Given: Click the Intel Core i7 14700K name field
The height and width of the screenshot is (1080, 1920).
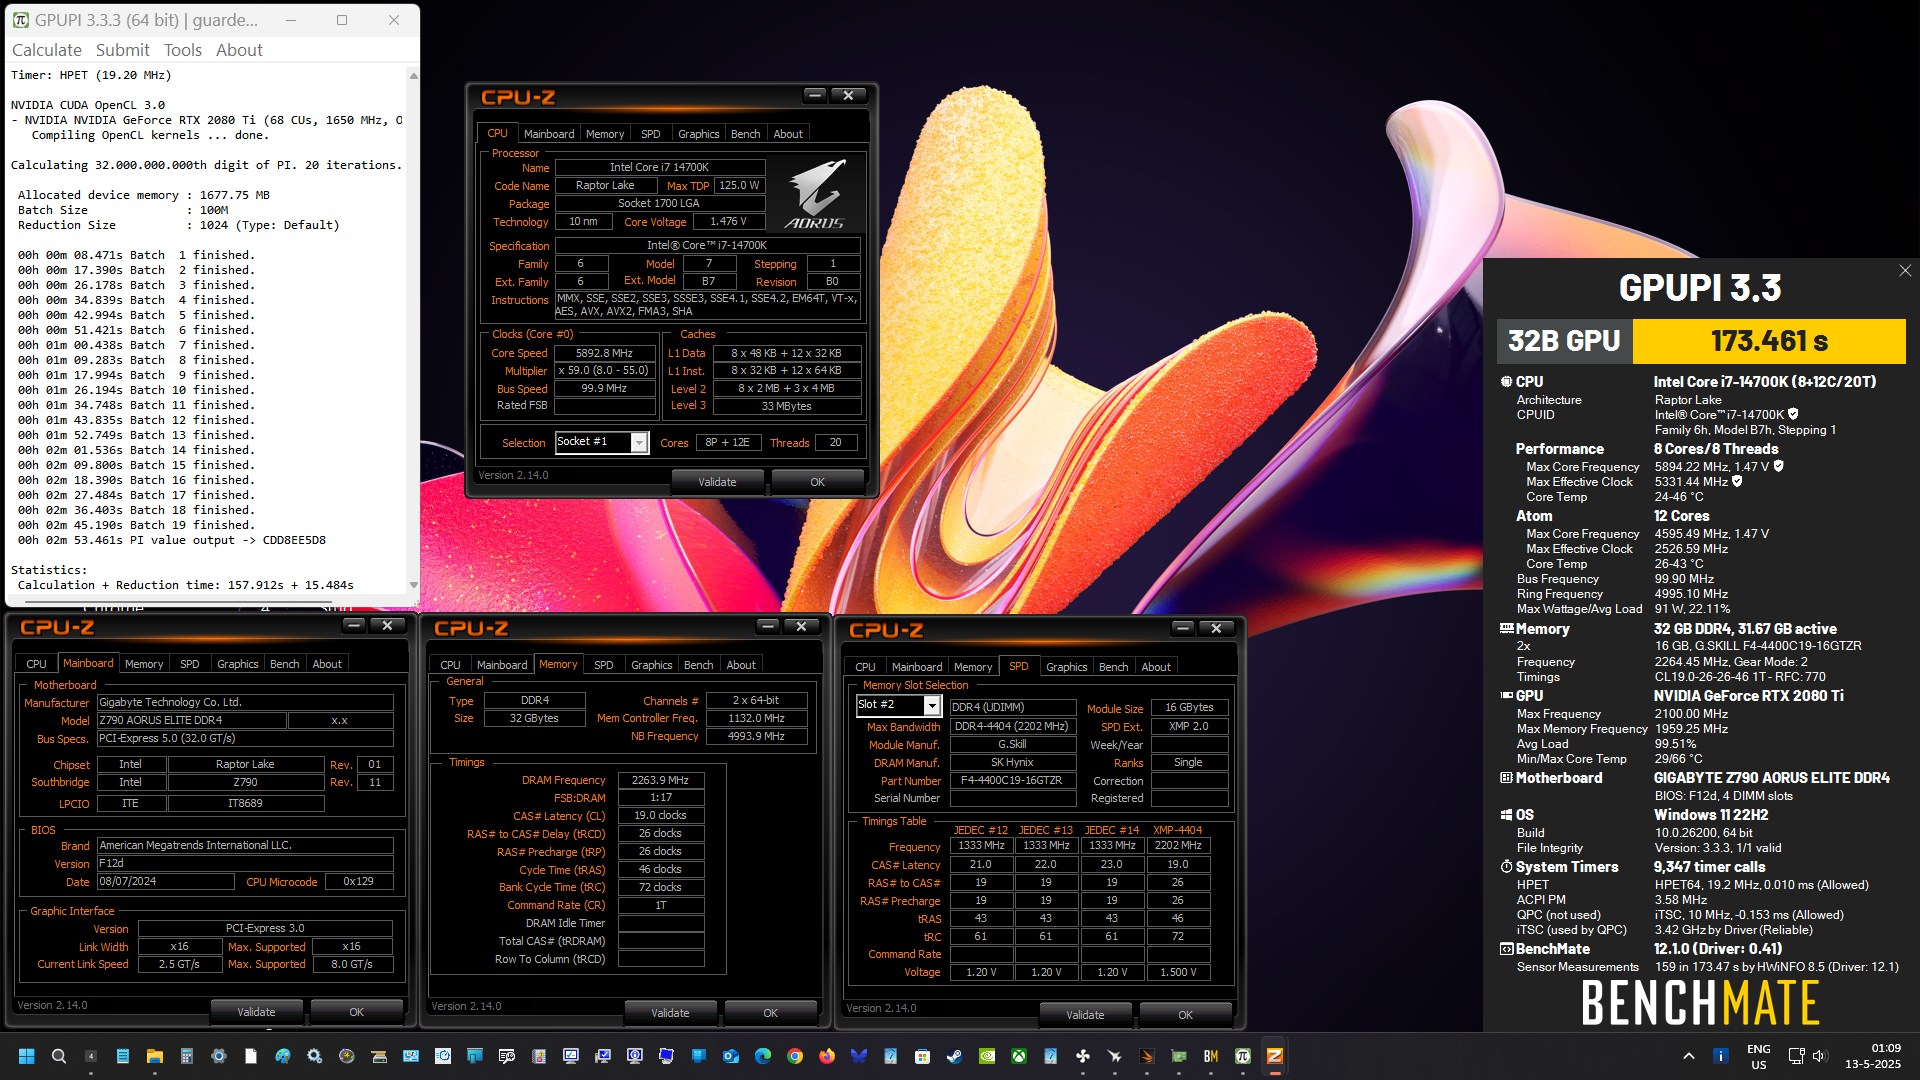Looking at the screenshot, I should pos(660,167).
